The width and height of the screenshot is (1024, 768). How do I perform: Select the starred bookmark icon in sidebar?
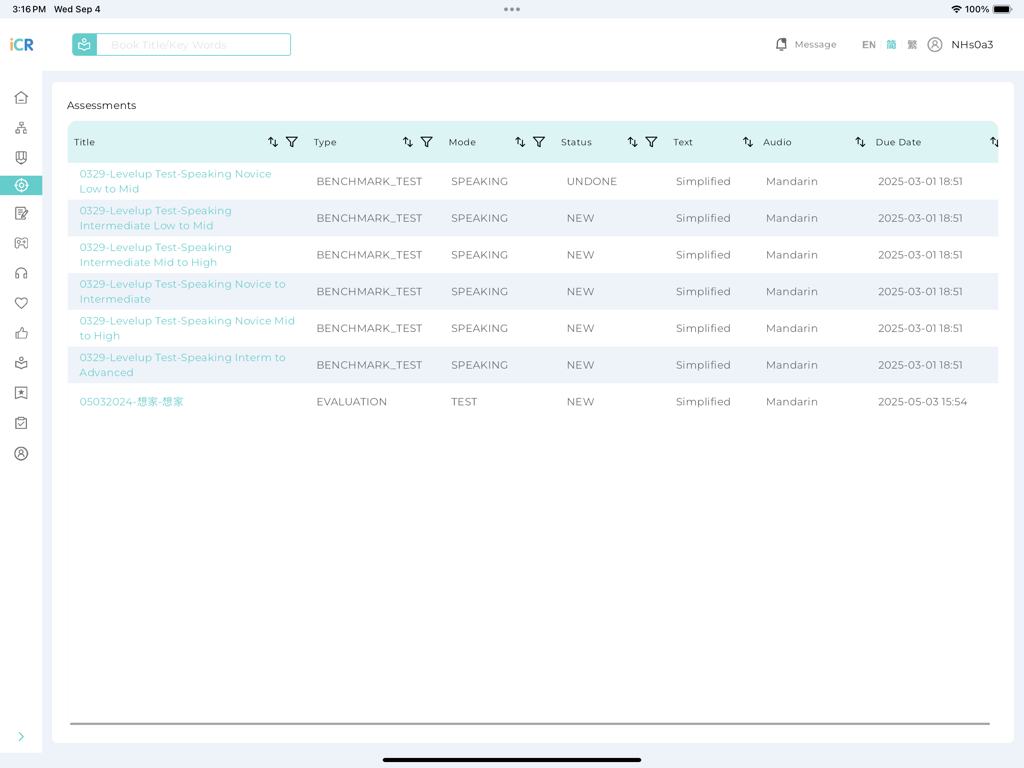[x=20, y=393]
